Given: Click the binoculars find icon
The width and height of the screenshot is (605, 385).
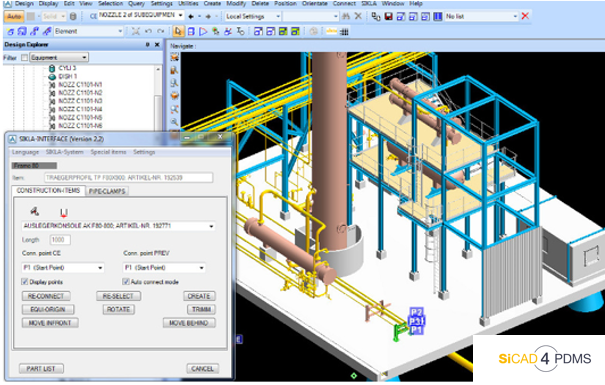Looking at the screenshot, I should point(346,17).
